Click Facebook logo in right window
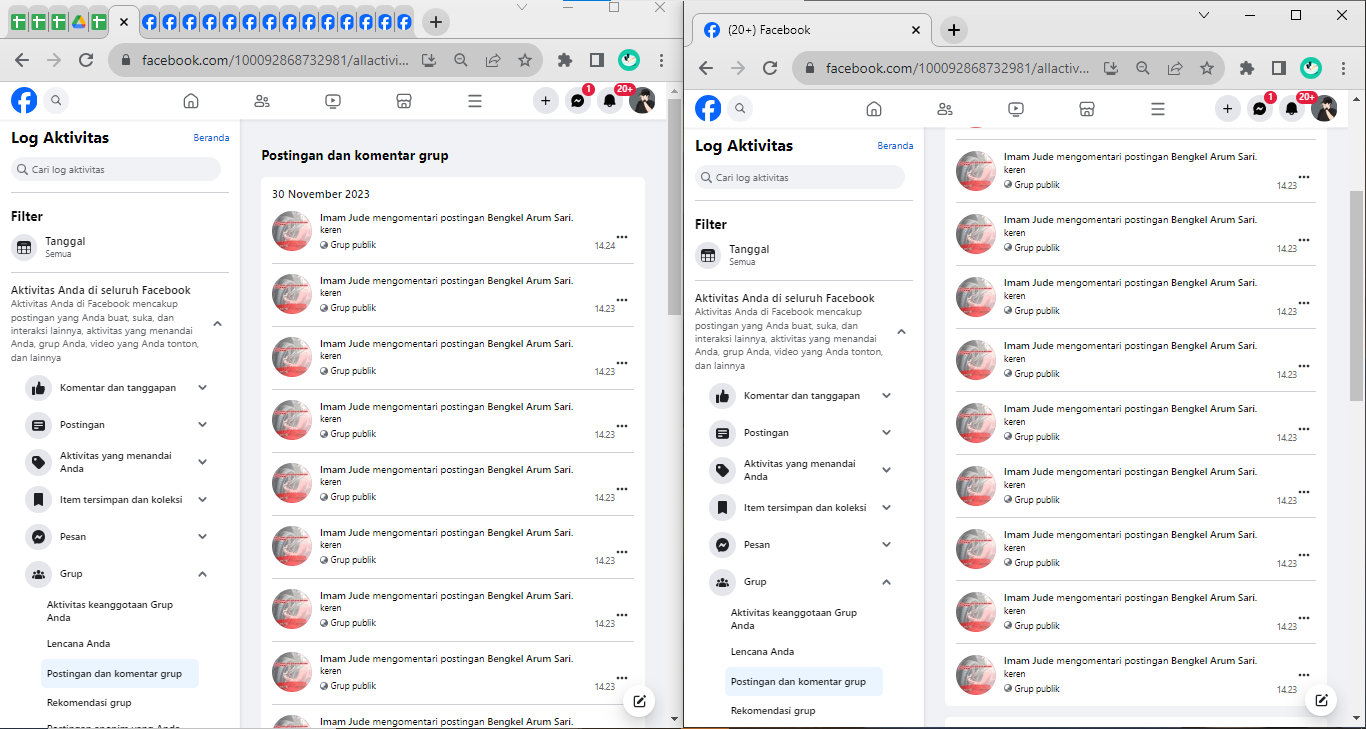The image size is (1366, 729). coord(708,108)
